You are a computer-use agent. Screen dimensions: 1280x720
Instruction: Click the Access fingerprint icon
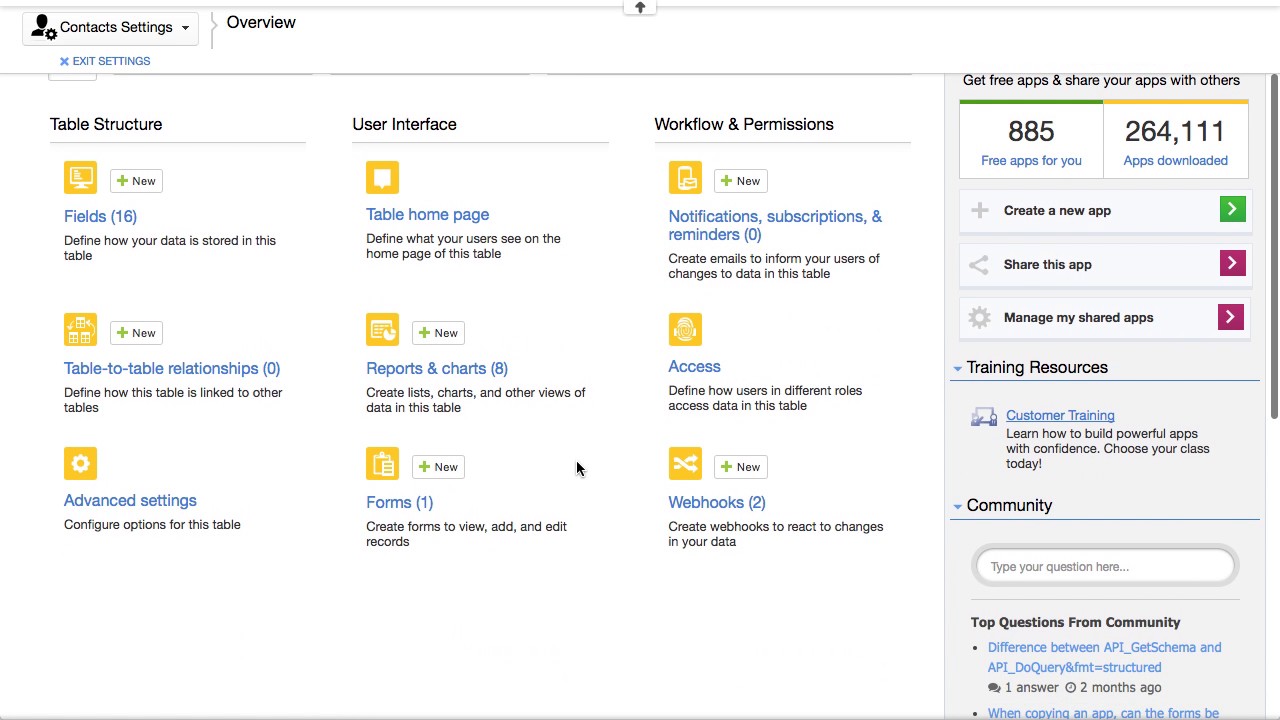(x=685, y=330)
